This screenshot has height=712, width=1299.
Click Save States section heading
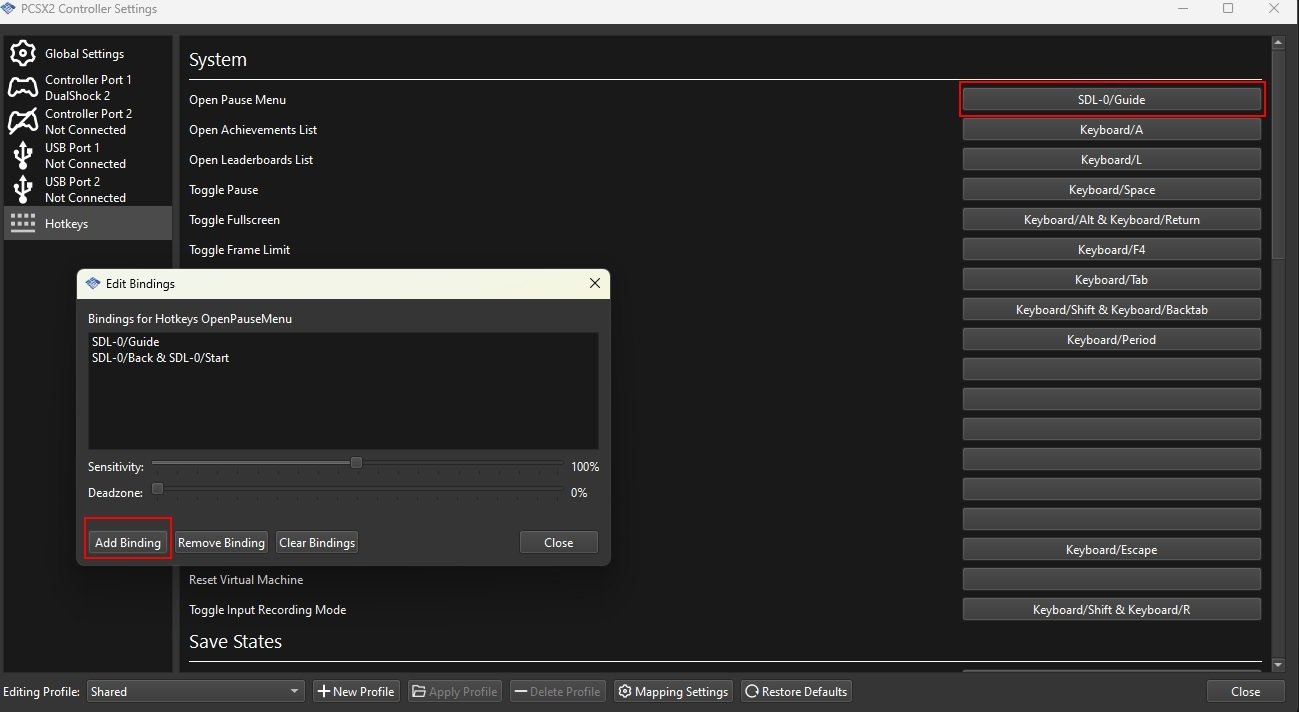[x=235, y=641]
